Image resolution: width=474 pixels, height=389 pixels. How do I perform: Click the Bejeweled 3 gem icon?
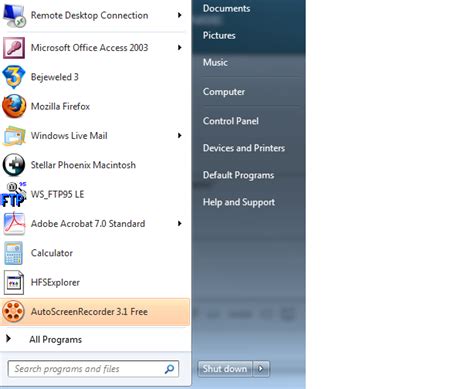click(x=14, y=77)
